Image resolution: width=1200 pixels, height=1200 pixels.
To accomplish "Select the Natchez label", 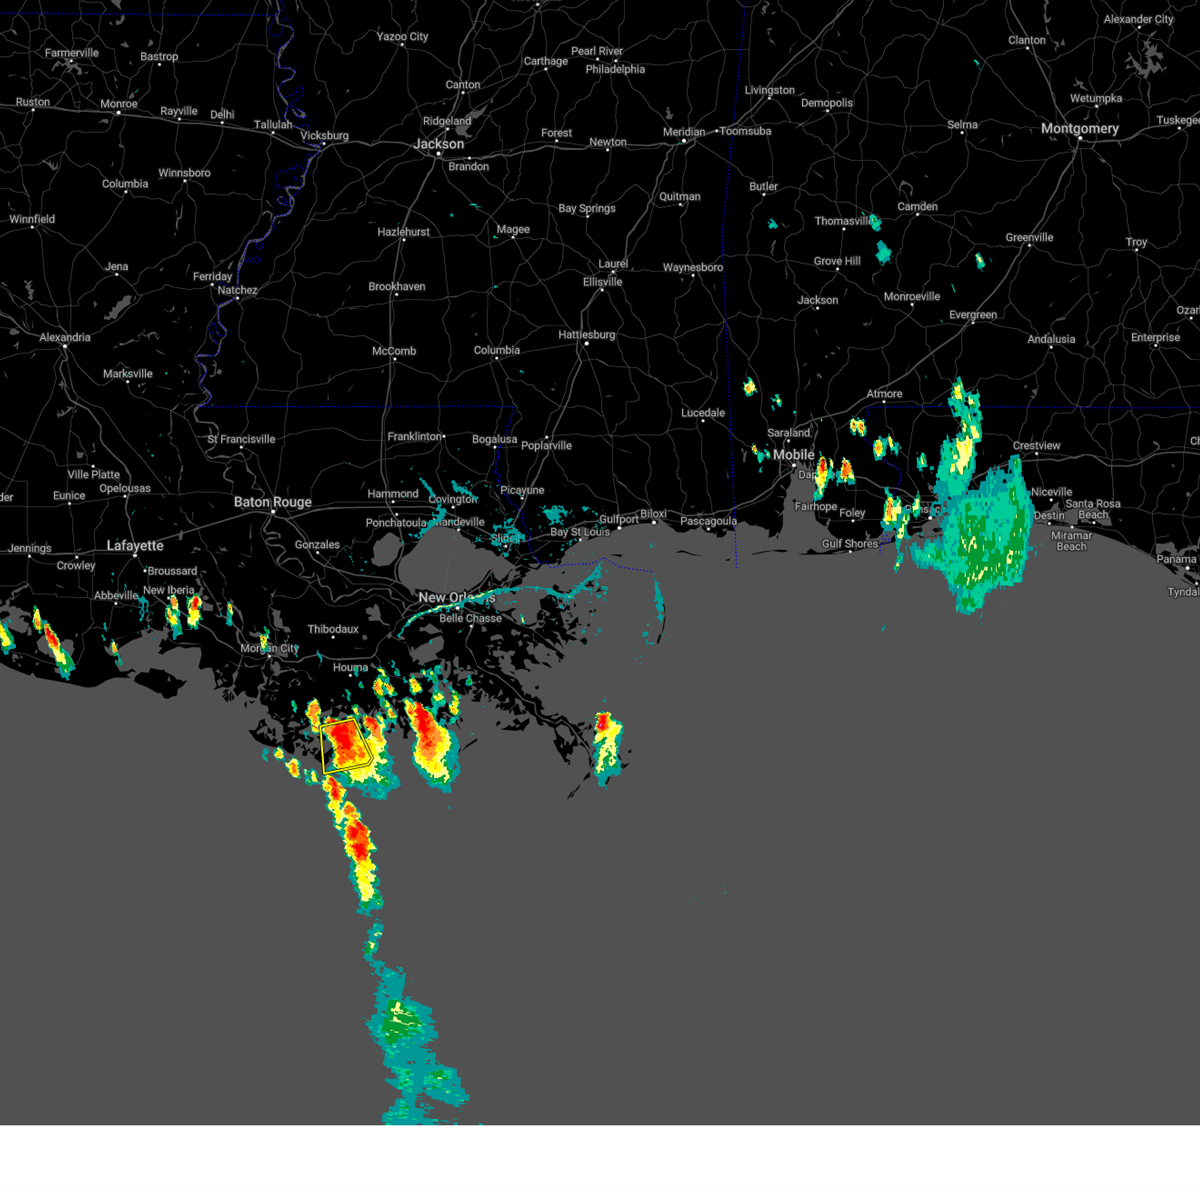I will click(x=237, y=291).
